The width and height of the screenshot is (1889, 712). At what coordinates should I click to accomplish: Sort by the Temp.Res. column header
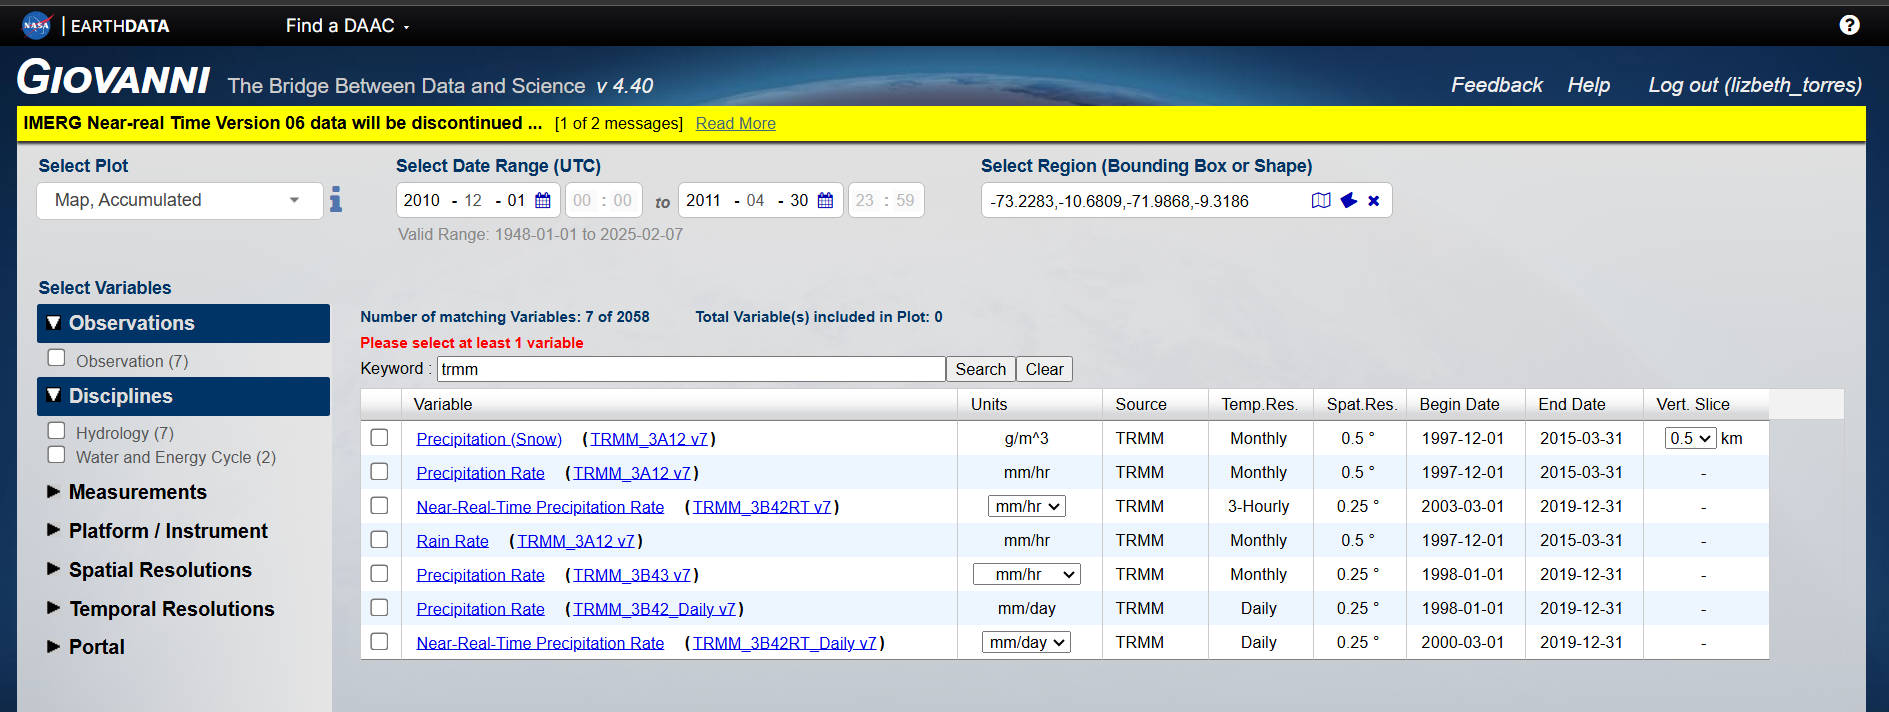(1259, 404)
